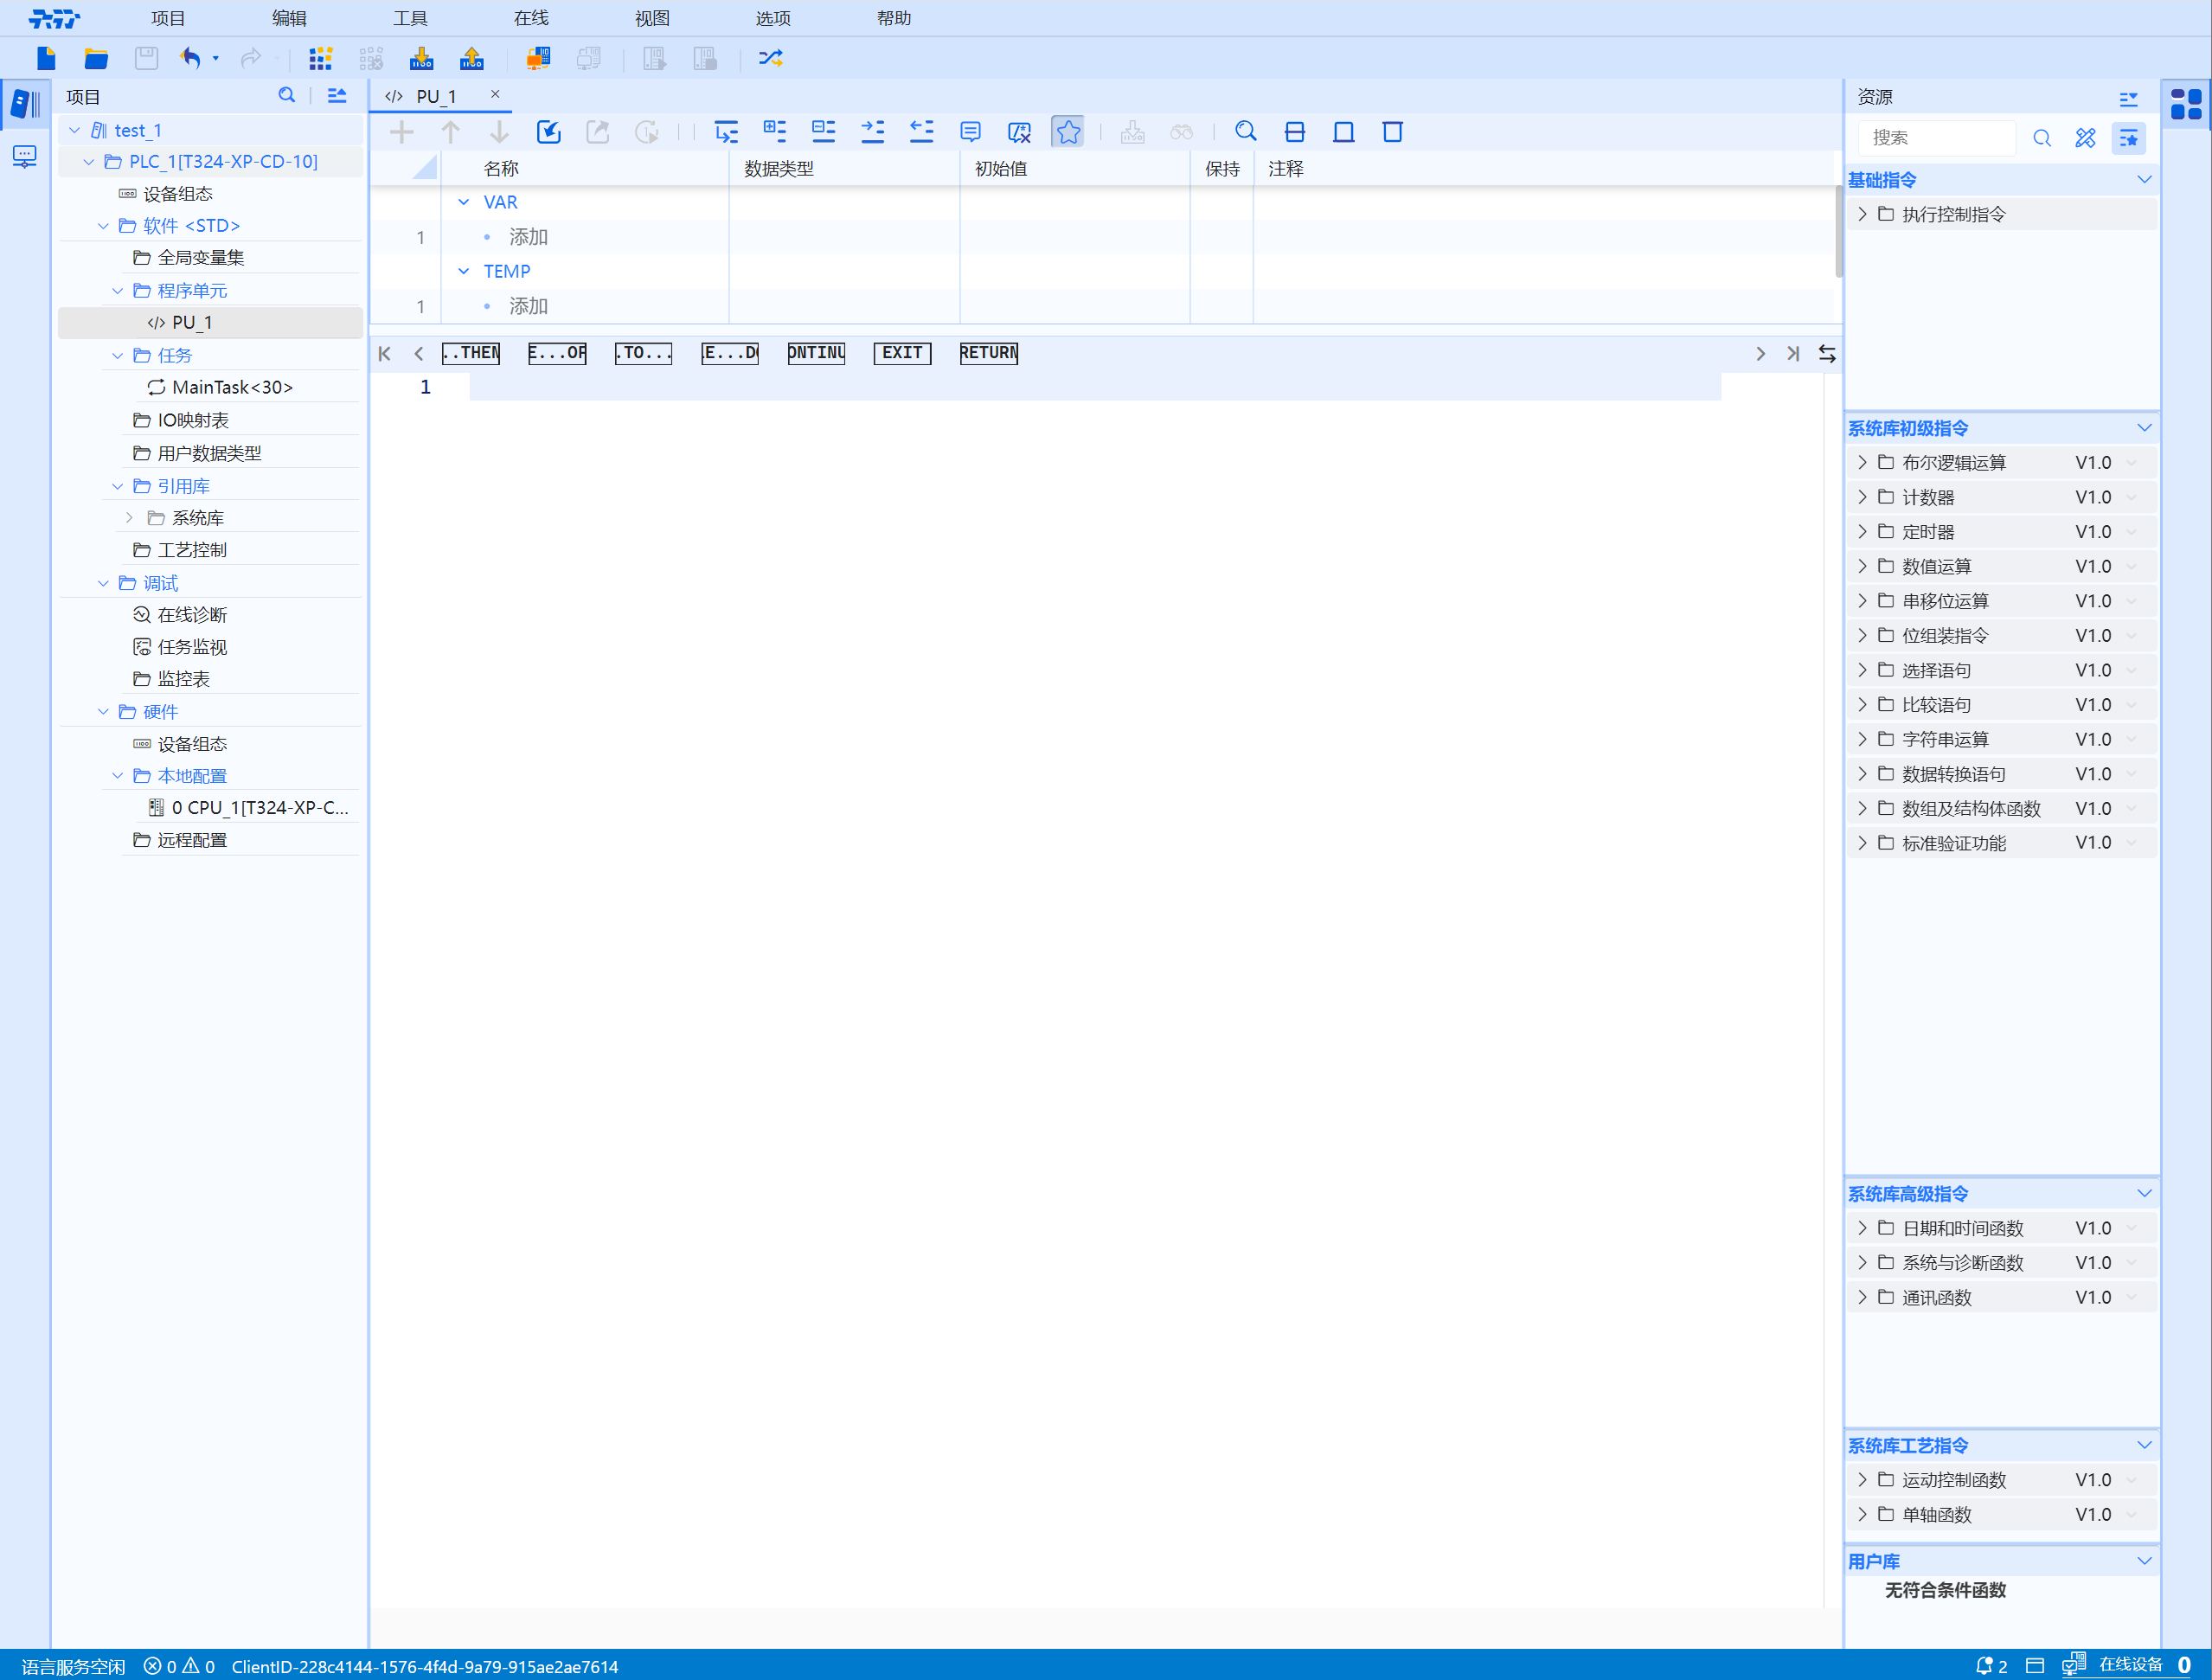
Task: Expand the 定时器 instruction folder
Action: [1862, 531]
